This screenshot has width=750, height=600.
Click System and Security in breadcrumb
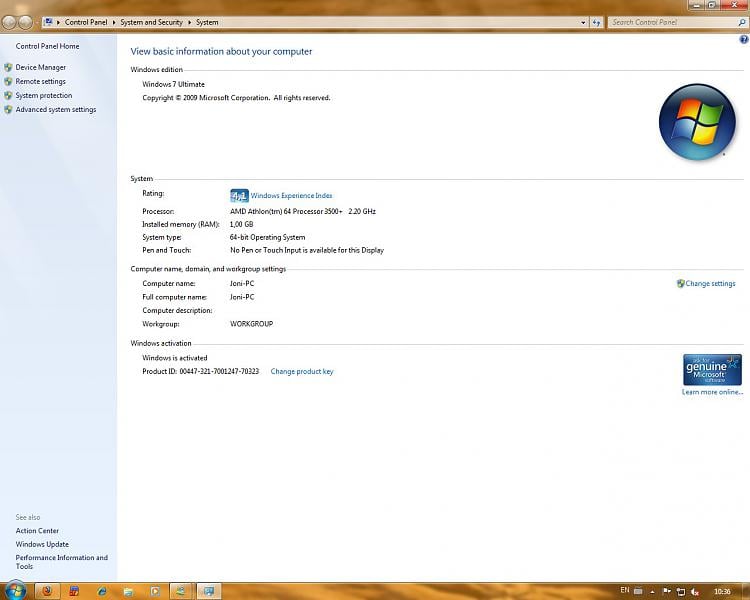tap(151, 22)
